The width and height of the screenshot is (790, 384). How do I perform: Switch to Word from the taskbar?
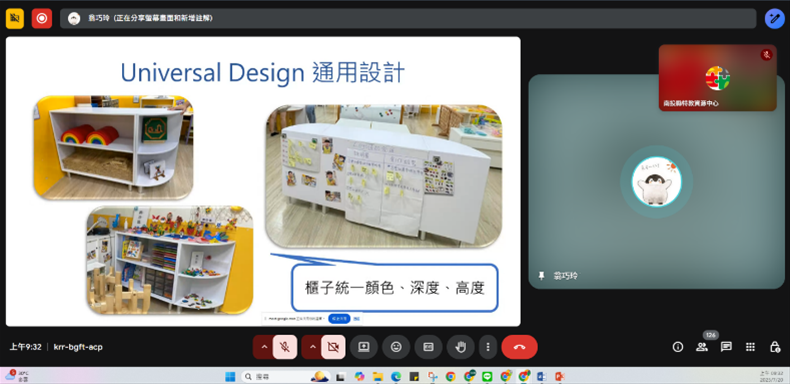542,376
